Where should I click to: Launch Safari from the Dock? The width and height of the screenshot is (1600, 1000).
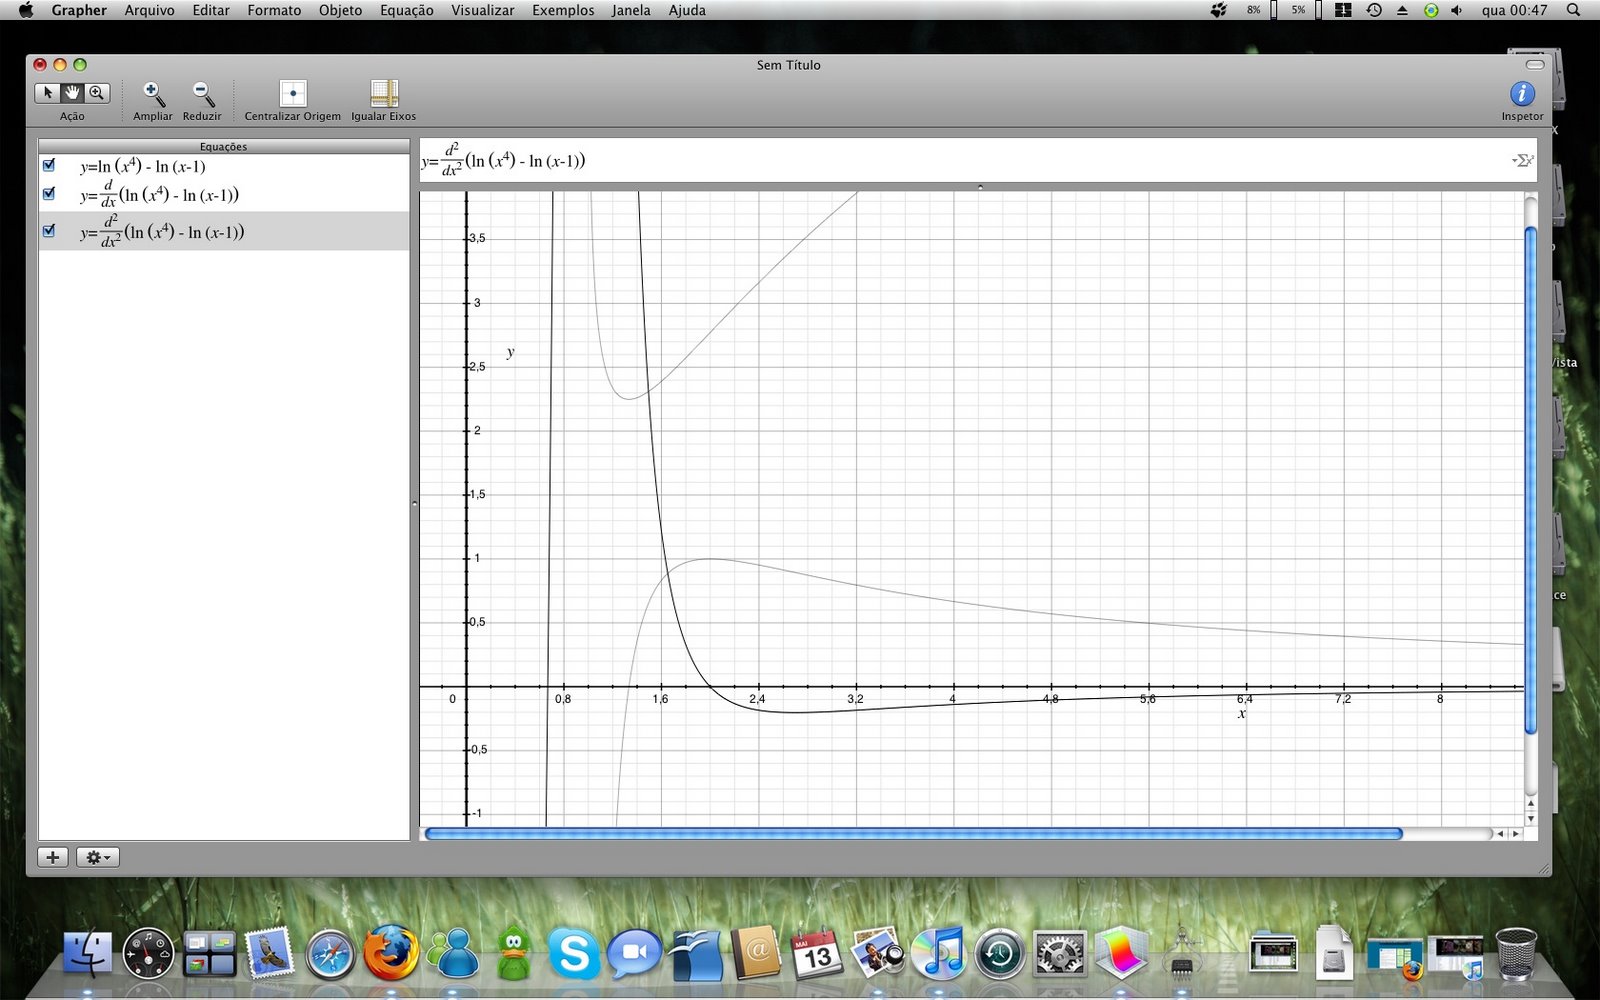click(330, 955)
